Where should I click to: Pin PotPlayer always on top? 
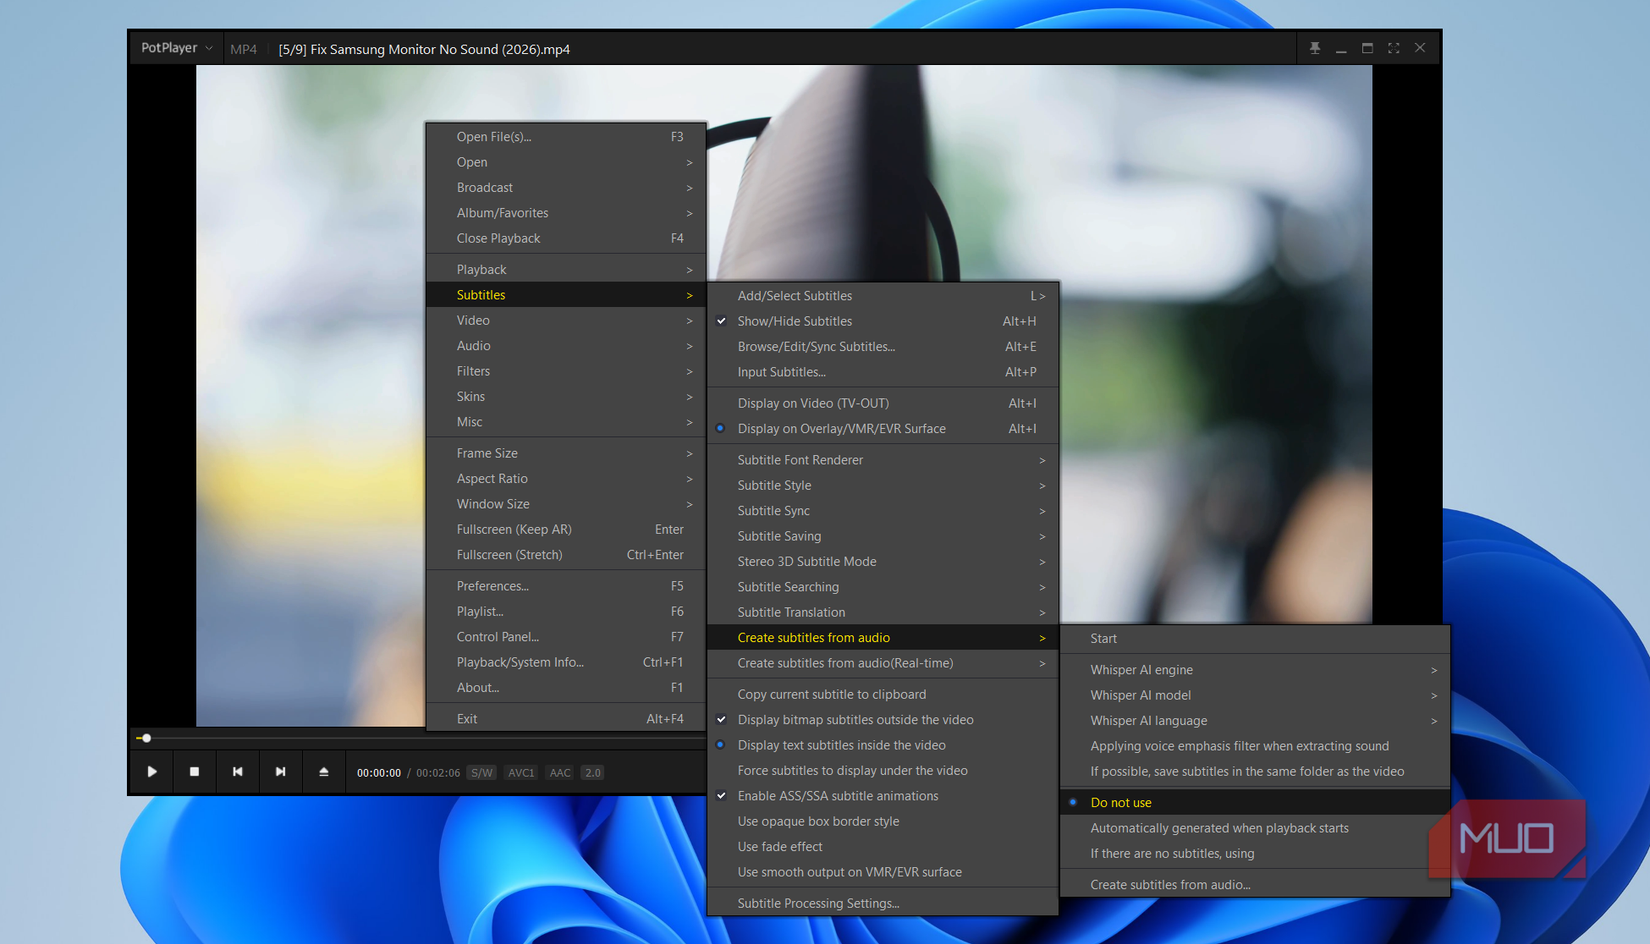tap(1314, 47)
